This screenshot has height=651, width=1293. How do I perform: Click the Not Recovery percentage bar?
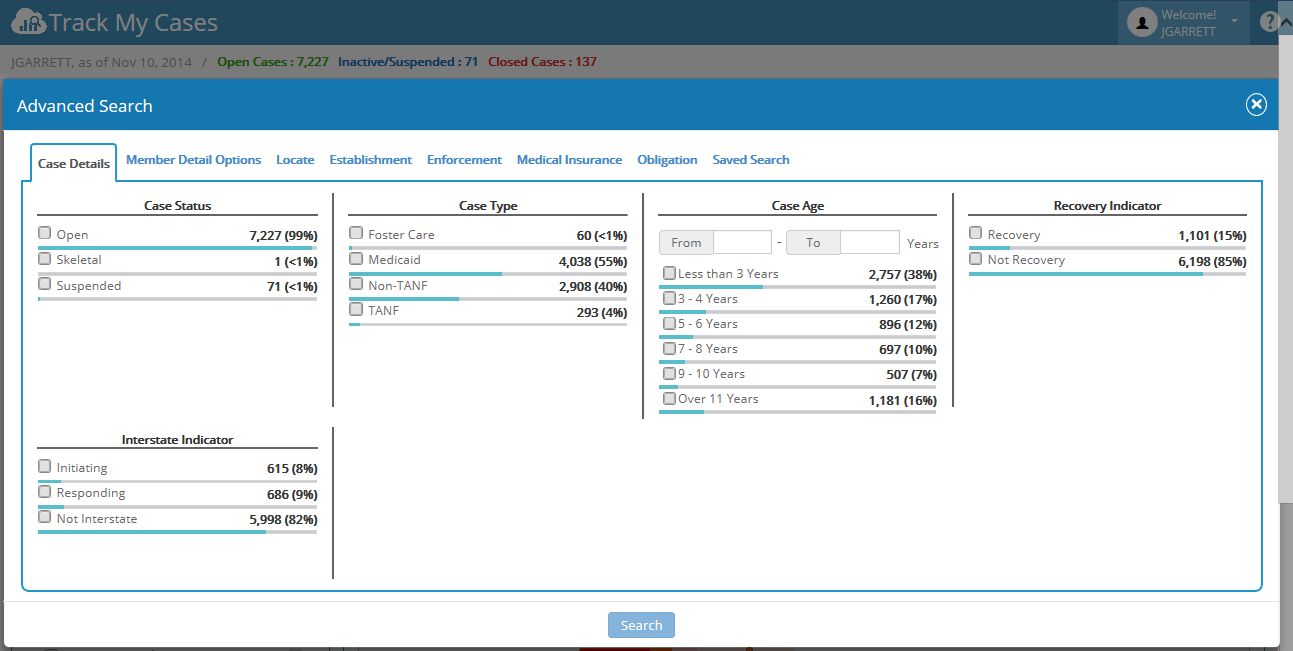tap(1108, 273)
